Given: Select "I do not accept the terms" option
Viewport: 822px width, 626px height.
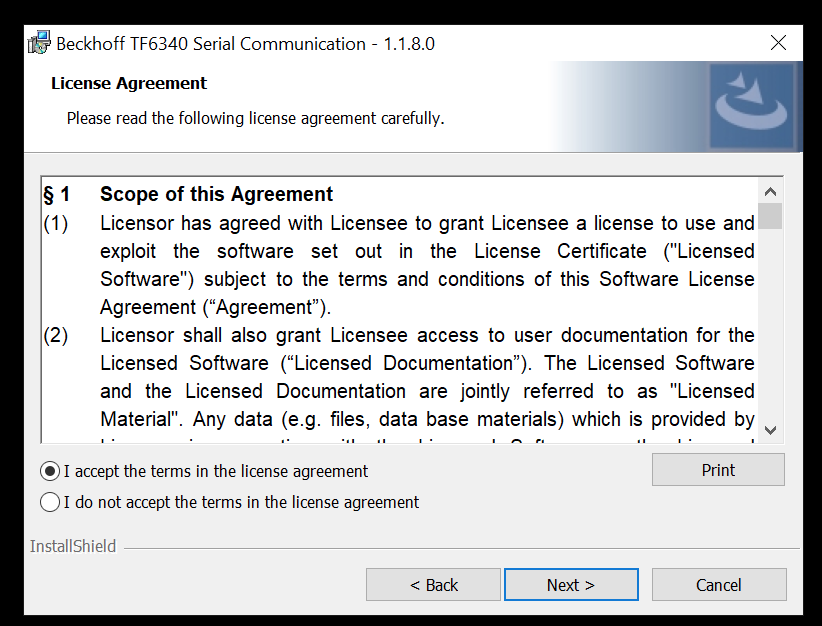Looking at the screenshot, I should point(50,502).
